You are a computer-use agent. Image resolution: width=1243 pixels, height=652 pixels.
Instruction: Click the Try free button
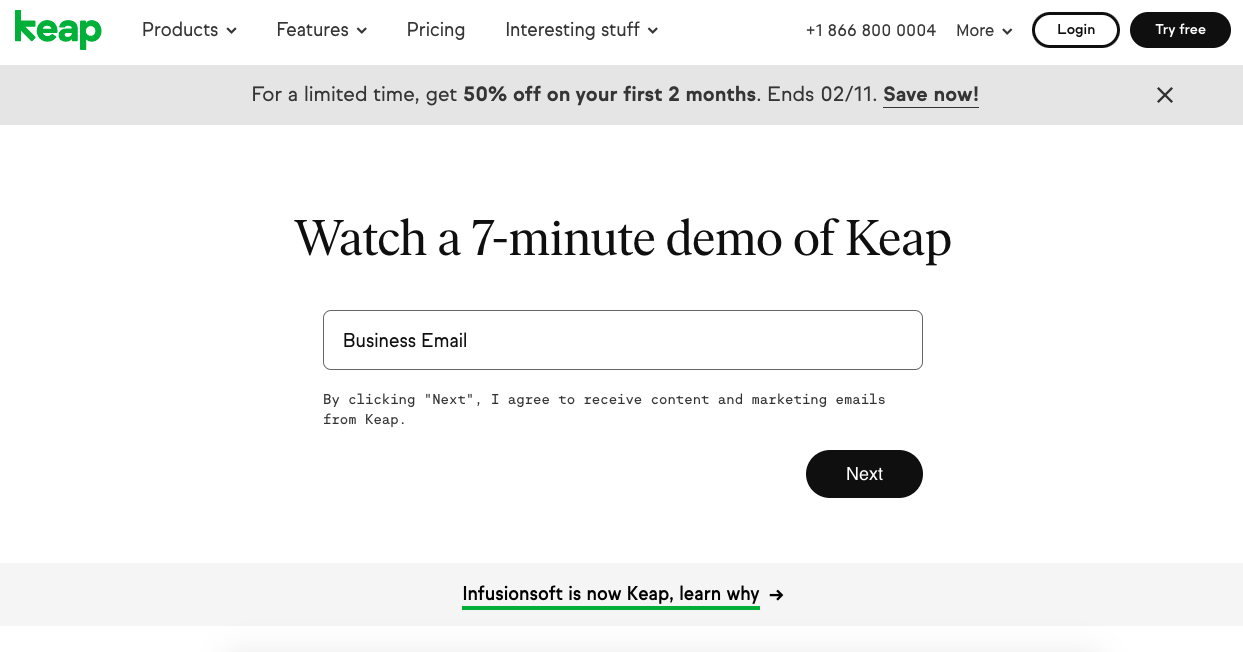point(1180,30)
